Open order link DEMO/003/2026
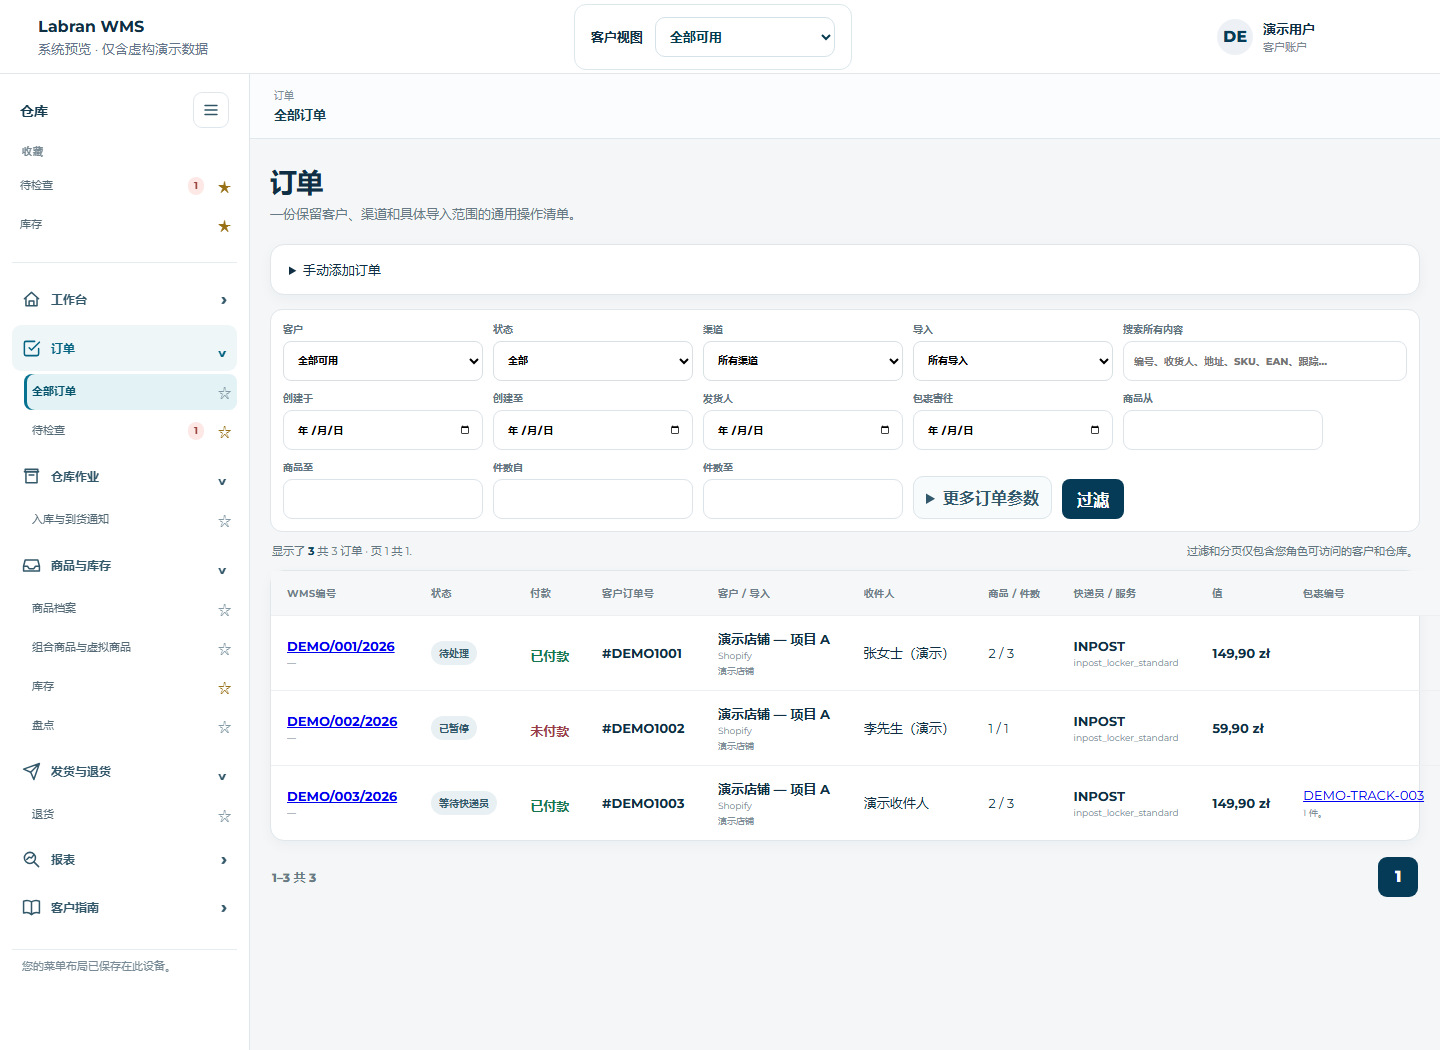Image resolution: width=1440 pixels, height=1050 pixels. (x=342, y=796)
